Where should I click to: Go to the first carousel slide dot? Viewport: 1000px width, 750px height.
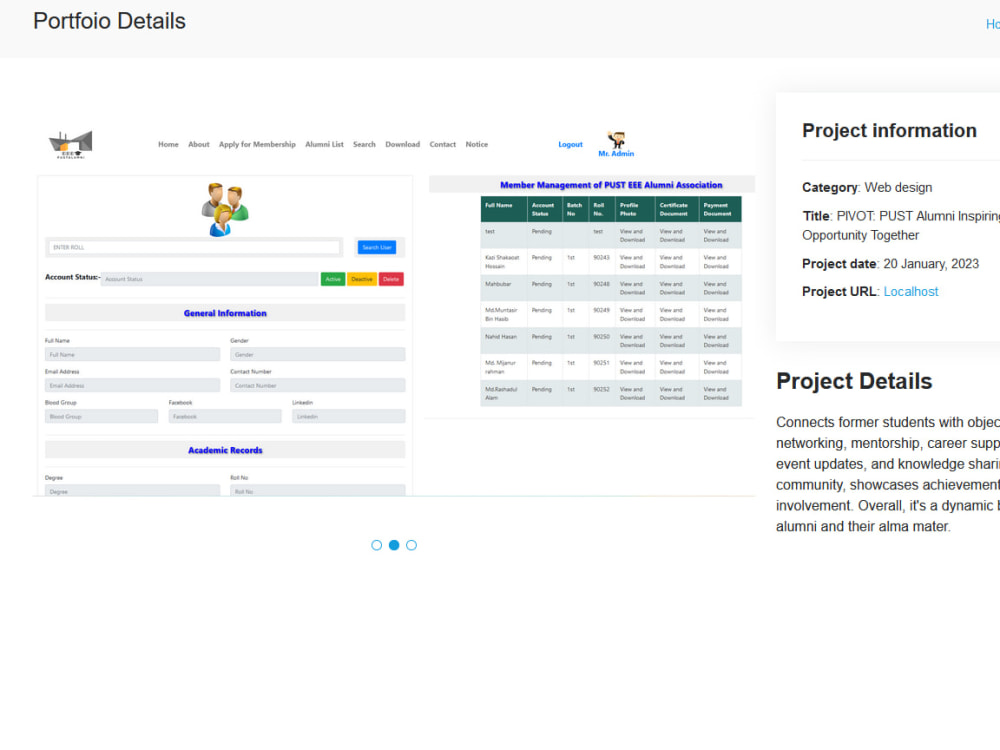click(x=376, y=545)
